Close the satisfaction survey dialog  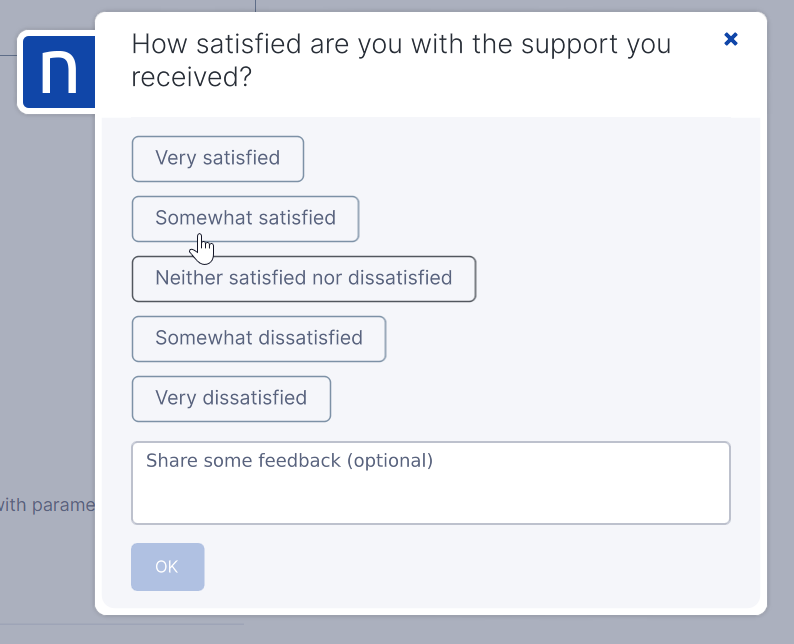(730, 39)
